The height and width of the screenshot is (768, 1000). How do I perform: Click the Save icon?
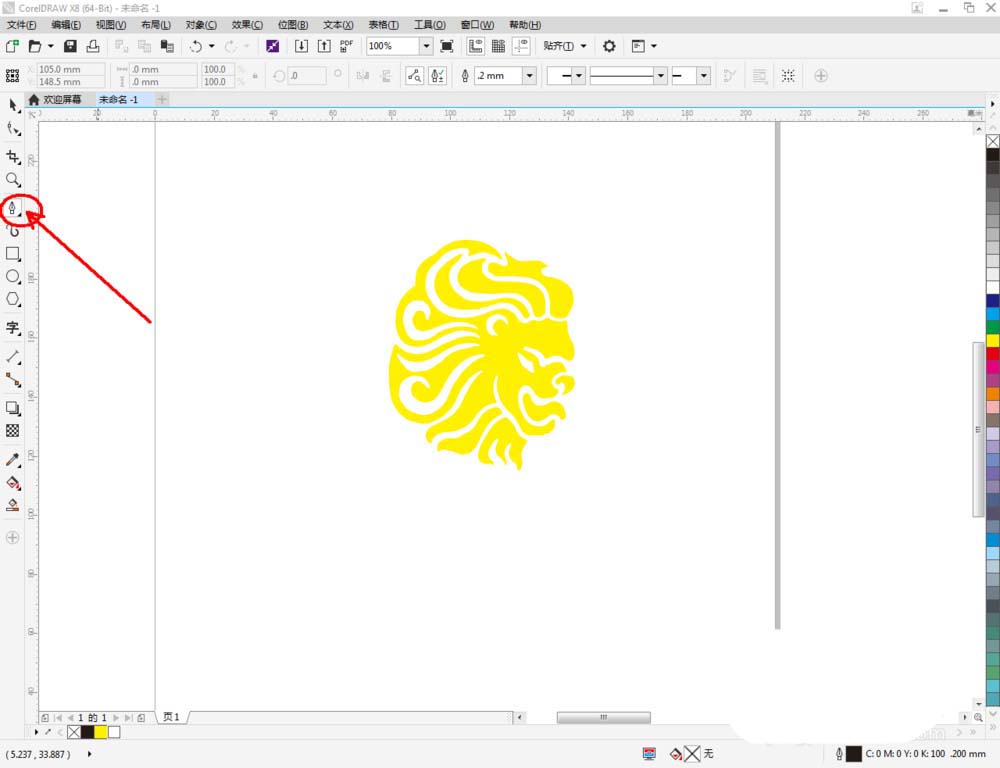[70, 46]
